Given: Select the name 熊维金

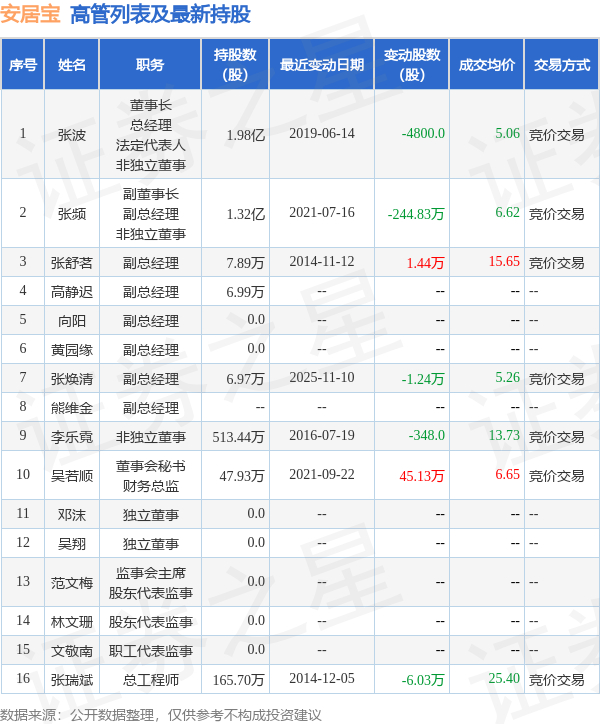Looking at the screenshot, I should (72, 408).
